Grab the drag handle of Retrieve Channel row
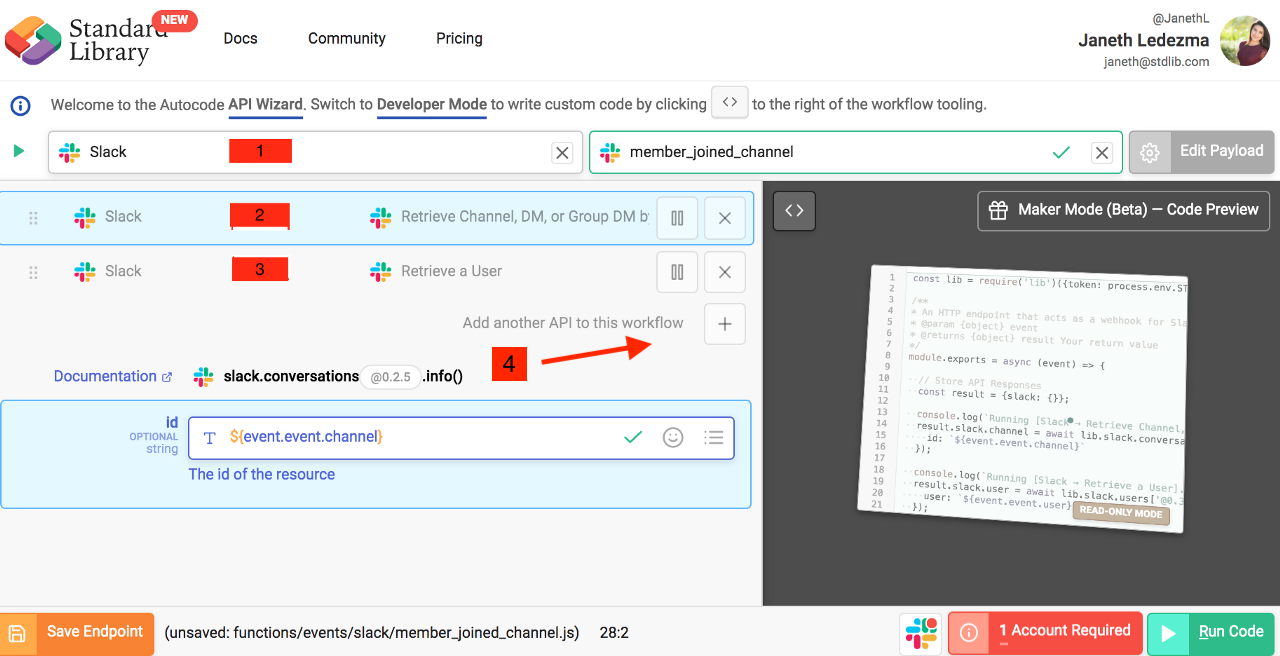 33,218
